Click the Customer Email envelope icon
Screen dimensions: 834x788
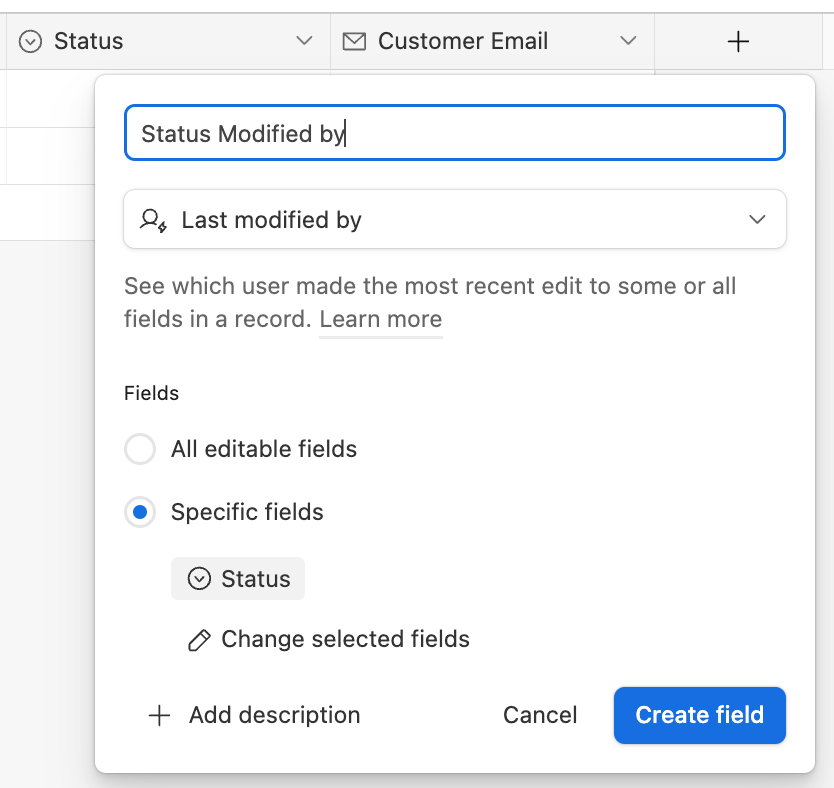tap(354, 41)
